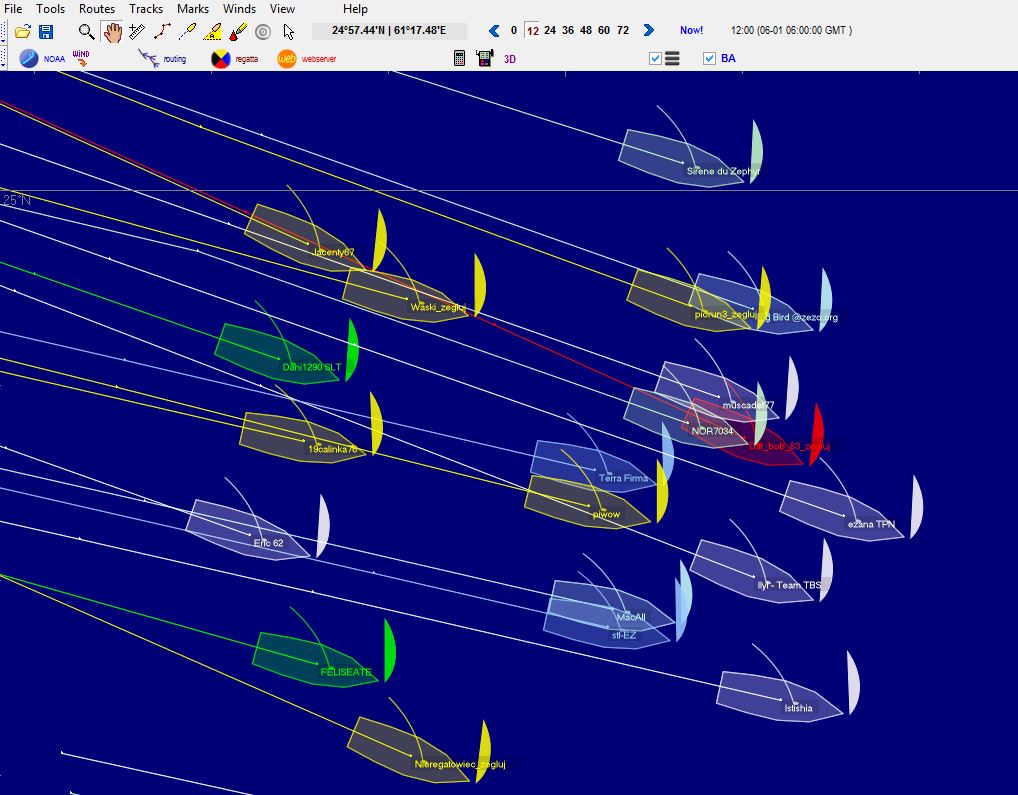Step forecast time back with left arrow
The width and height of the screenshot is (1018, 795).
494,31
